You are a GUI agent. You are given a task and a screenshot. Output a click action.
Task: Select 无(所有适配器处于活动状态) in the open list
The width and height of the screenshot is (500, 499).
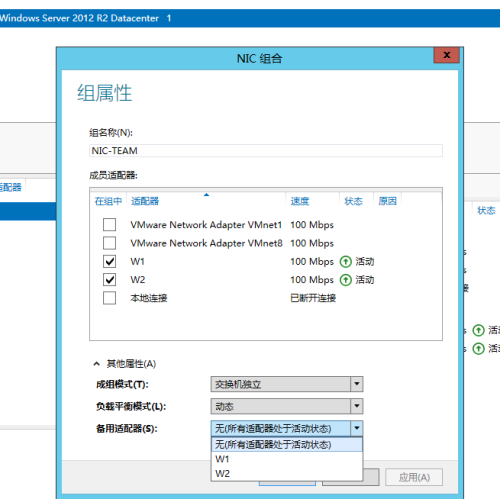point(287,445)
